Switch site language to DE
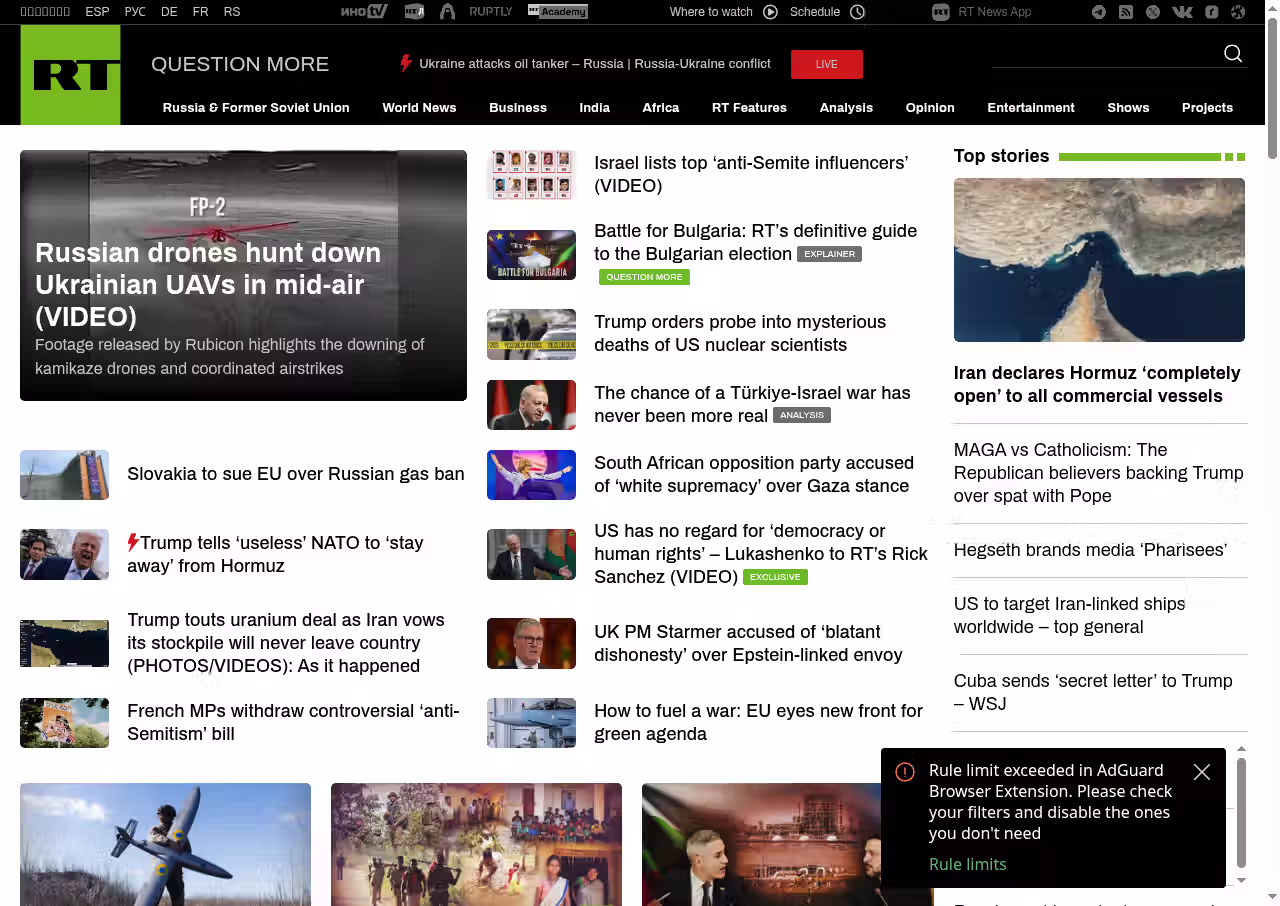This screenshot has height=906, width=1280. [169, 12]
